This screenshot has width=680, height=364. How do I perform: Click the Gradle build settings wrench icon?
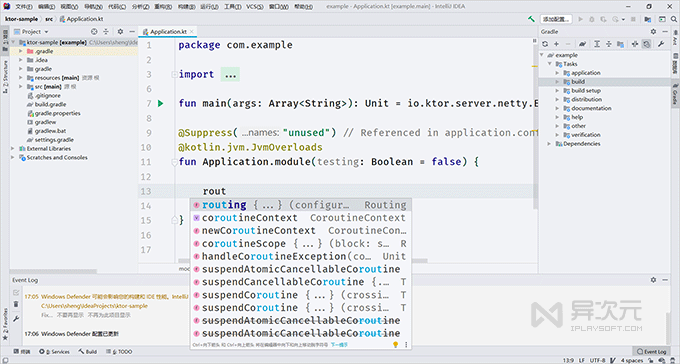pos(661,44)
